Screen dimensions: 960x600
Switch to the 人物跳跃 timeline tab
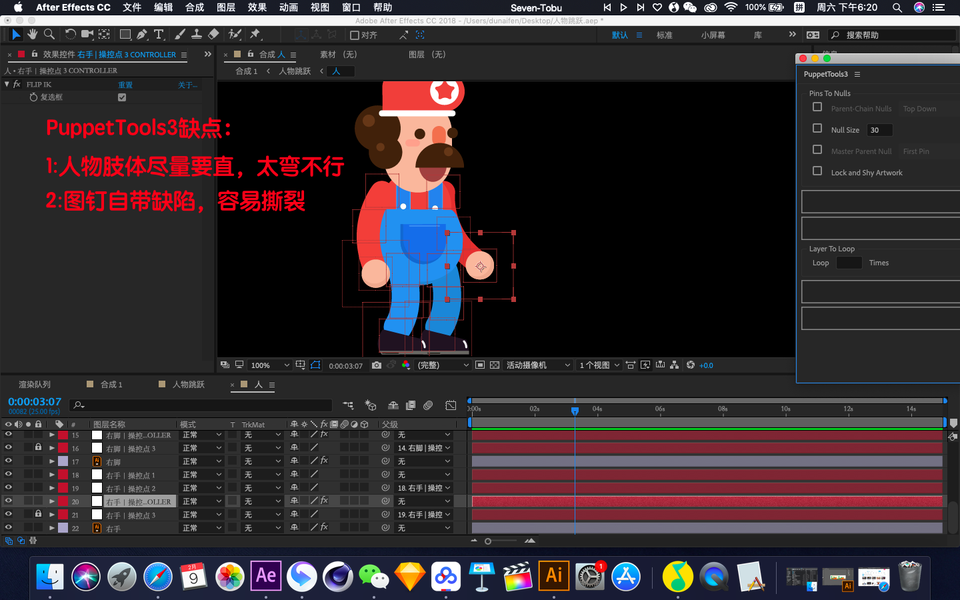point(189,384)
